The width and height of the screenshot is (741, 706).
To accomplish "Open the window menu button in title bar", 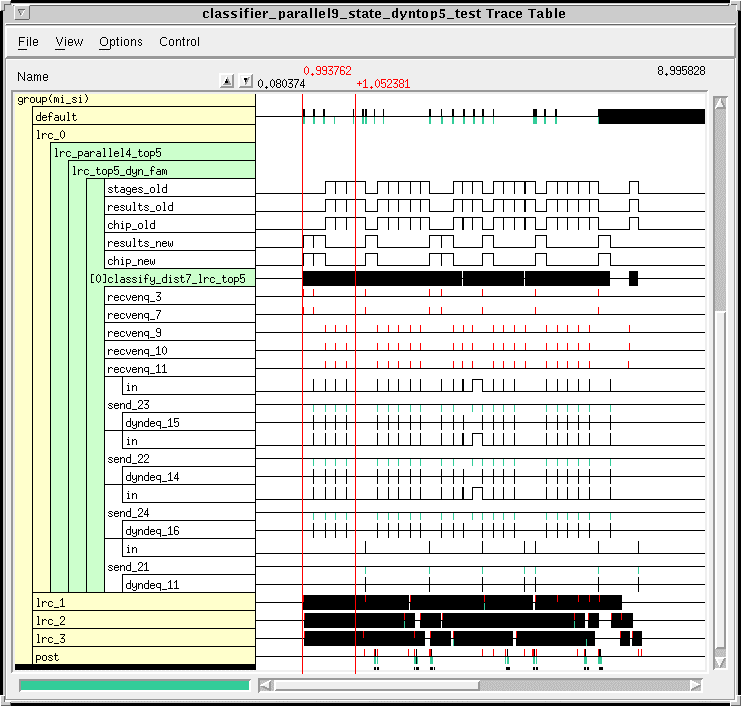I will 22,13.
